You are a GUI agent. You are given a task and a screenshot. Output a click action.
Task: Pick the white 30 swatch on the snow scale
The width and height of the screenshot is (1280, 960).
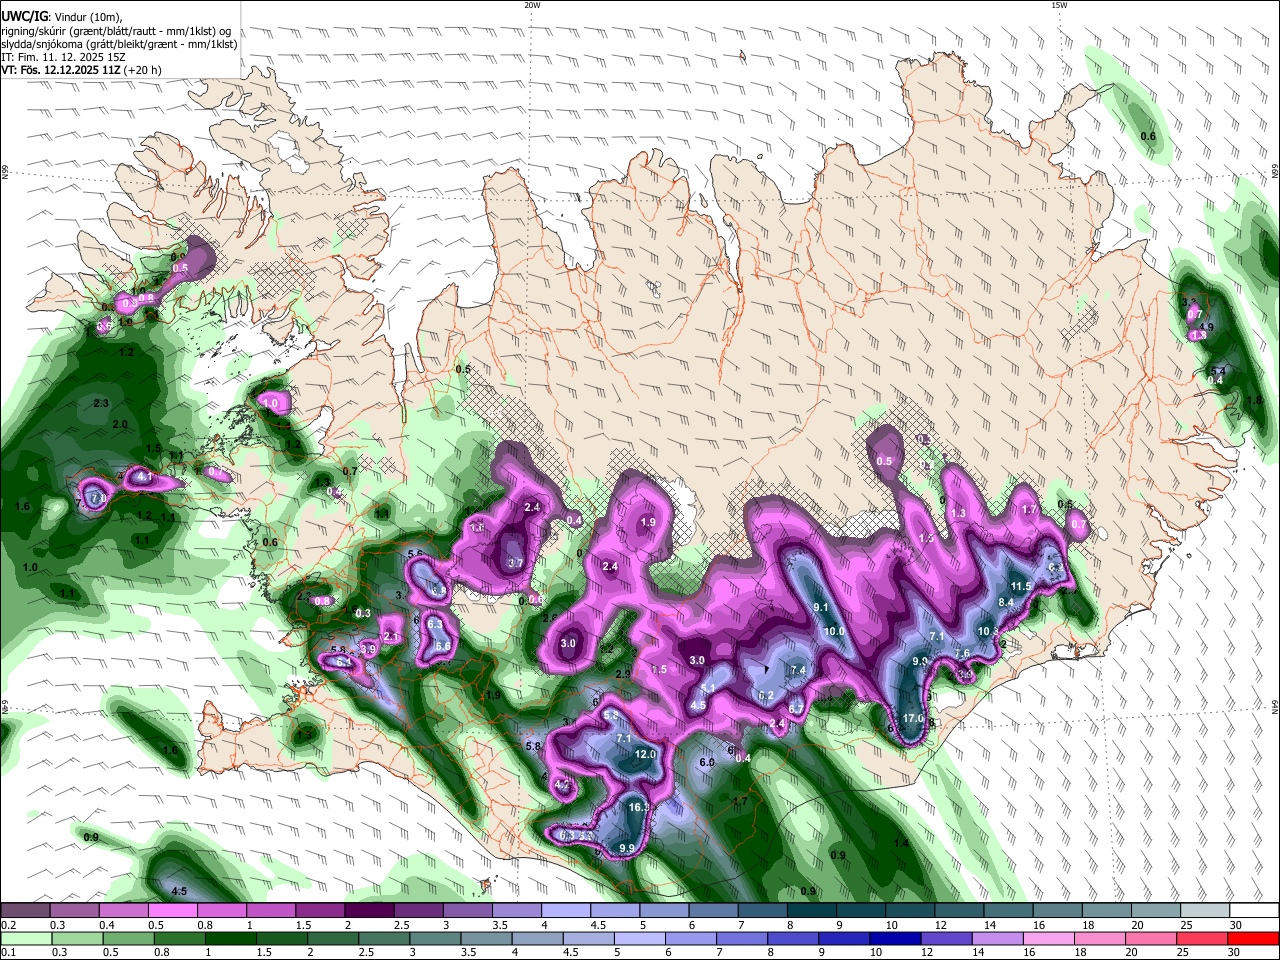pyautogui.click(x=1254, y=911)
